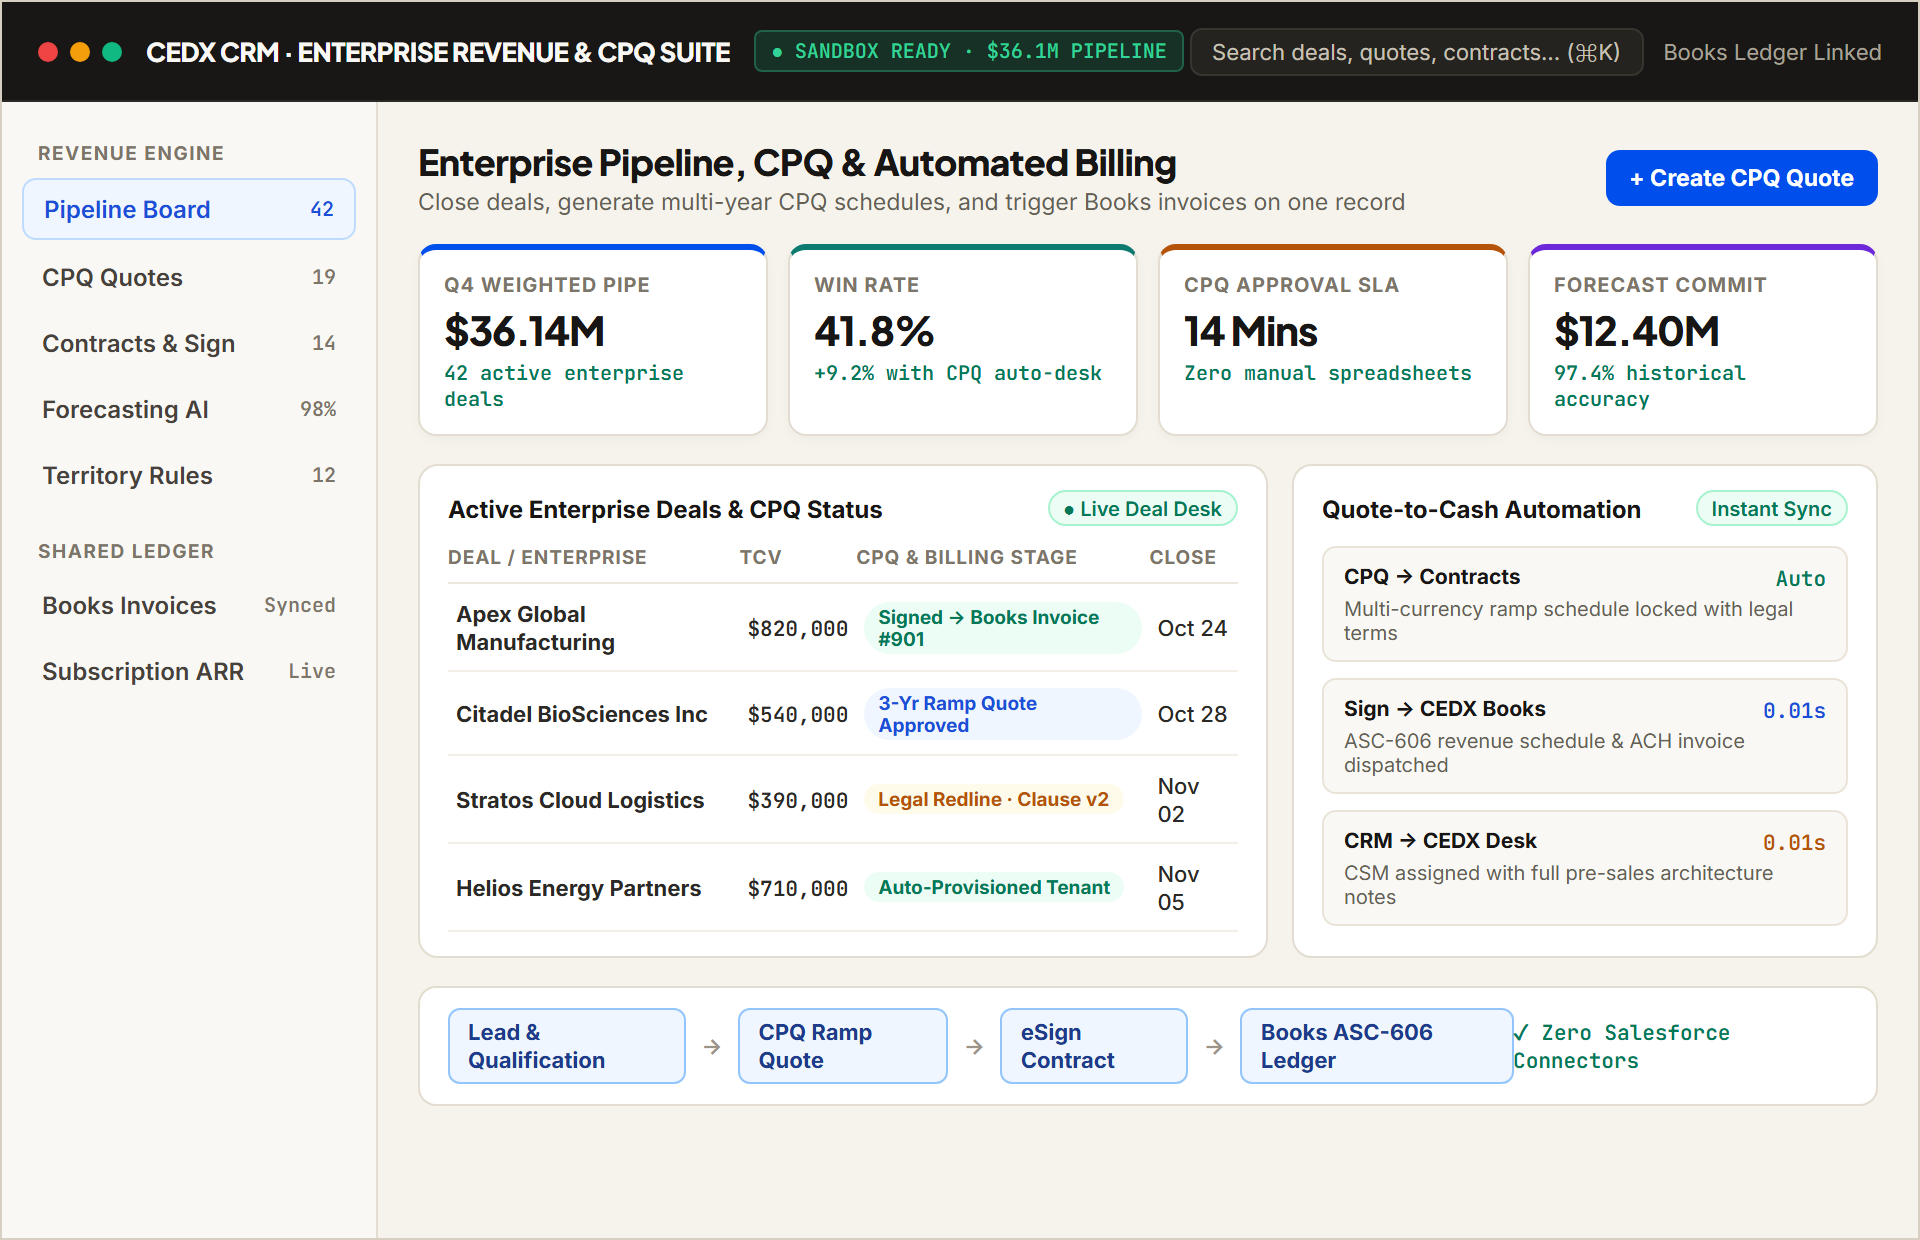Click the CLOSE column header
The height and width of the screenshot is (1240, 1920).
click(x=1182, y=557)
